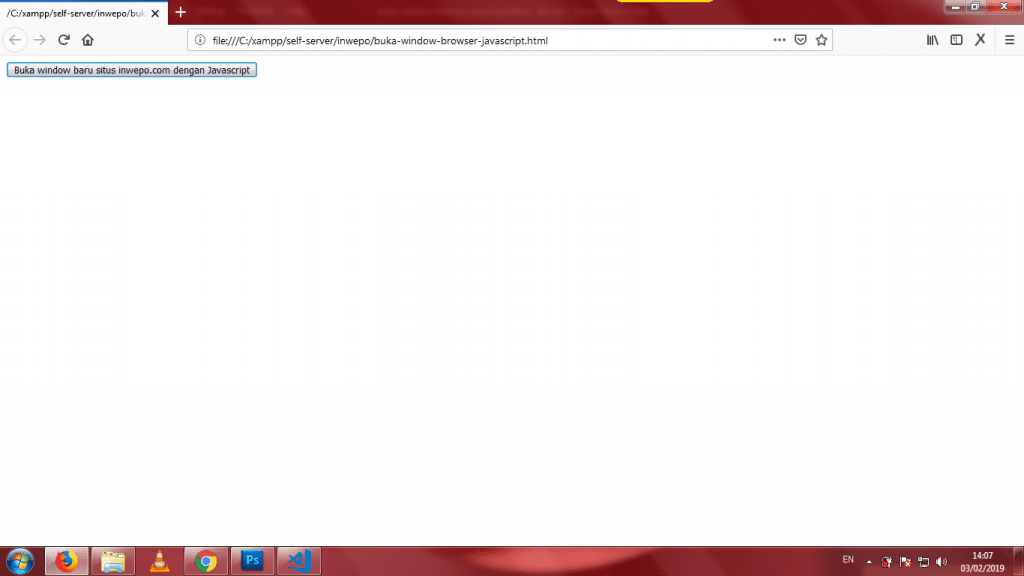The height and width of the screenshot is (576, 1024).
Task: Click the Show Desktop strip beside the clock
Action: pos(1019,561)
